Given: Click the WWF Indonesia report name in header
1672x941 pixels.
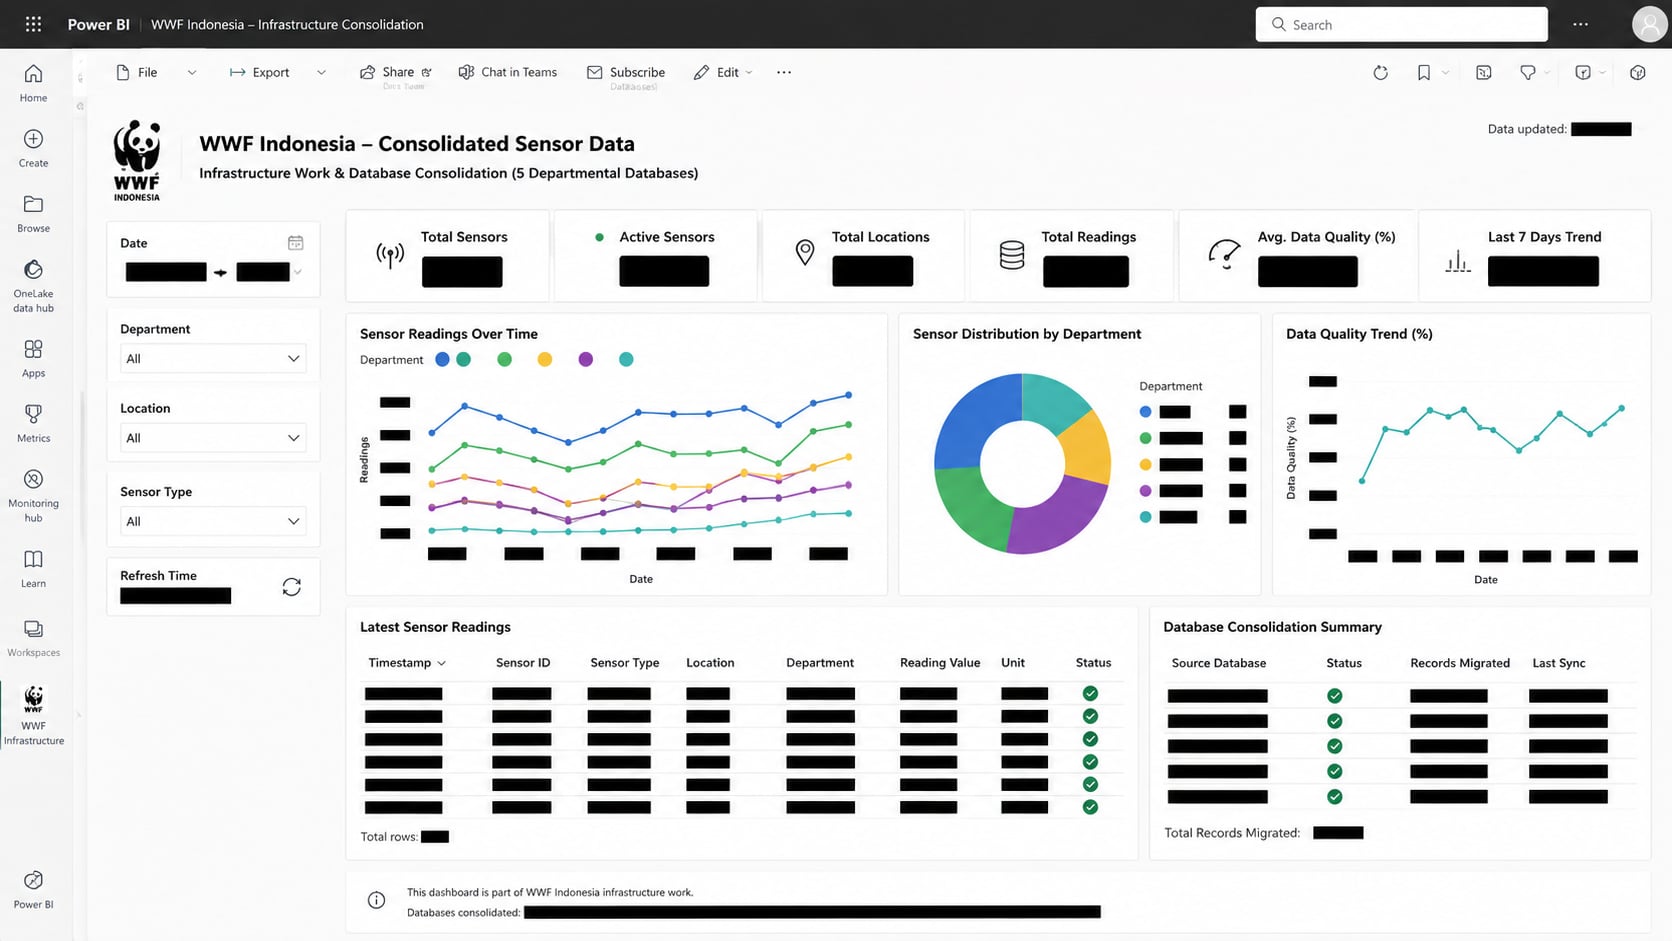Looking at the screenshot, I should 287,24.
